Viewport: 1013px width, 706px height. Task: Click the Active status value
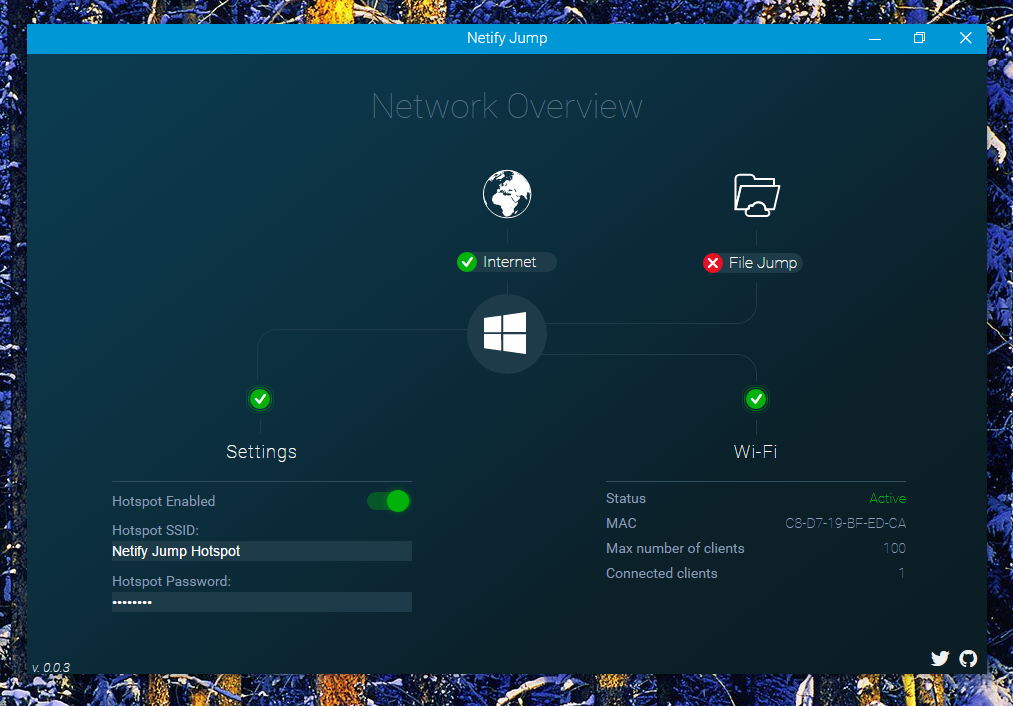888,499
